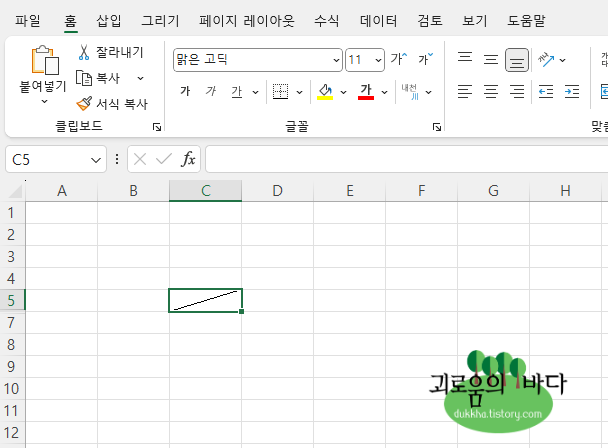The height and width of the screenshot is (448, 608).
Task: Toggle bold formatting (가)
Action: (185, 92)
